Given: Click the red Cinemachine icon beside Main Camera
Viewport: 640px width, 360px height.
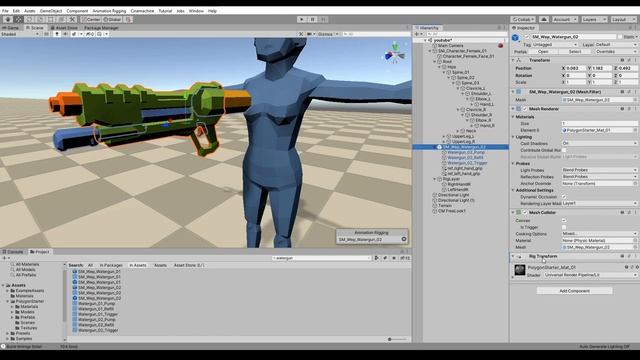Looking at the screenshot, I should point(501,46).
